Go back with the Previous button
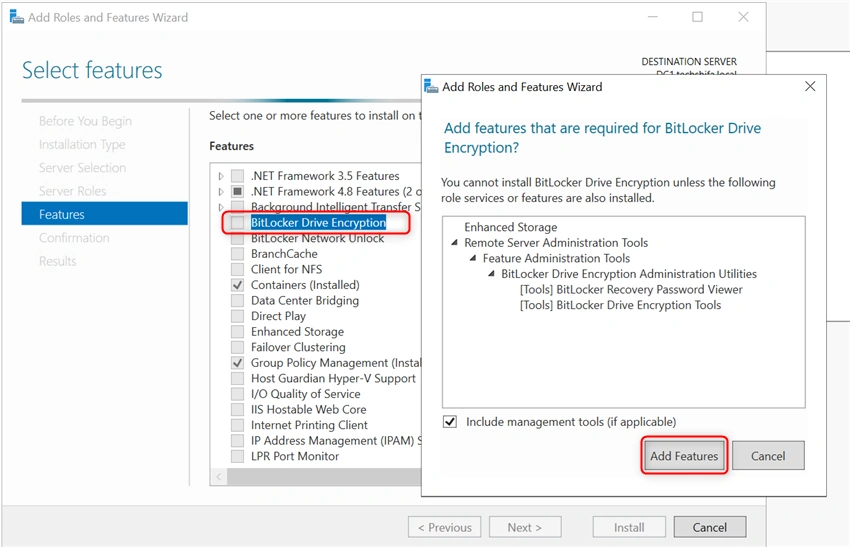850x547 pixels. point(445,527)
